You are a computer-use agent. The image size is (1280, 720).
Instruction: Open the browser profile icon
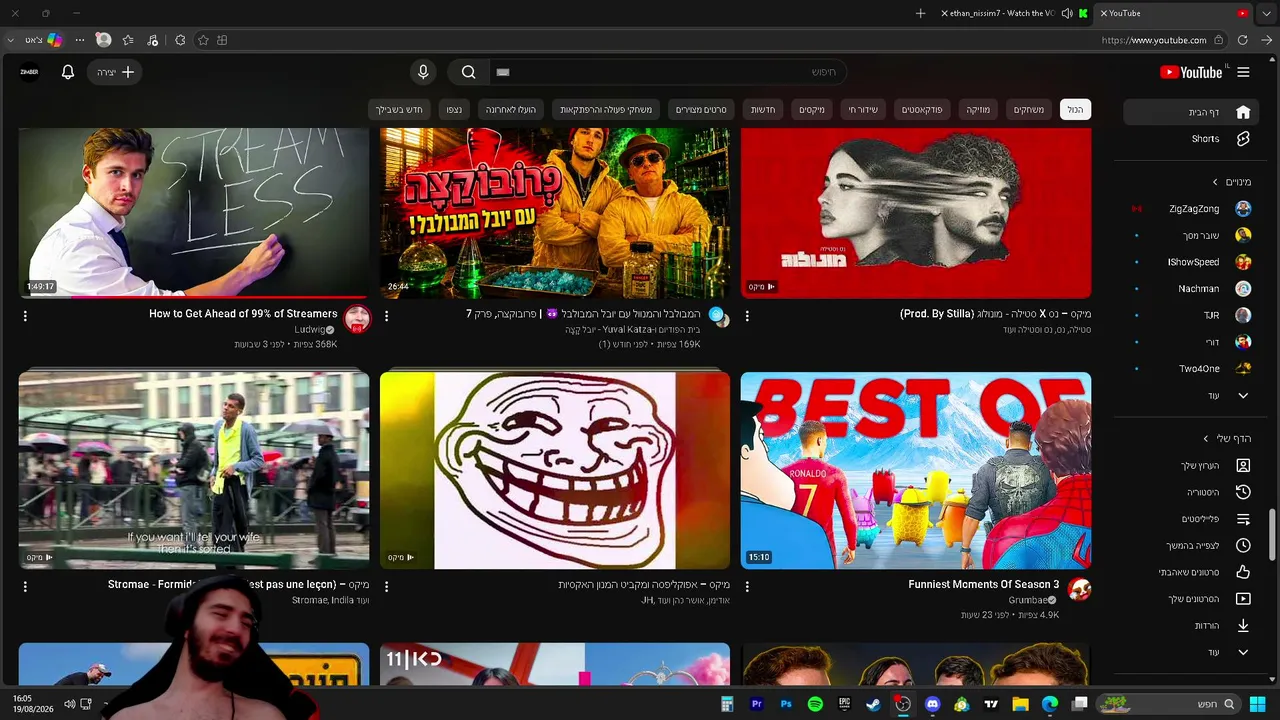(x=103, y=40)
